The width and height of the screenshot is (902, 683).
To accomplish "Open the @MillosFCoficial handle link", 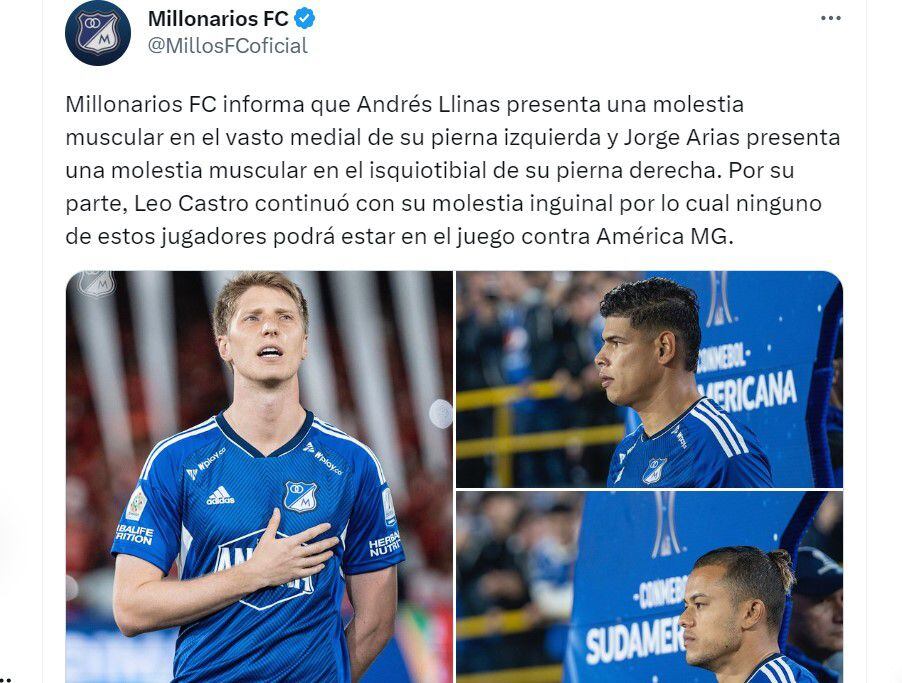I will 228,46.
